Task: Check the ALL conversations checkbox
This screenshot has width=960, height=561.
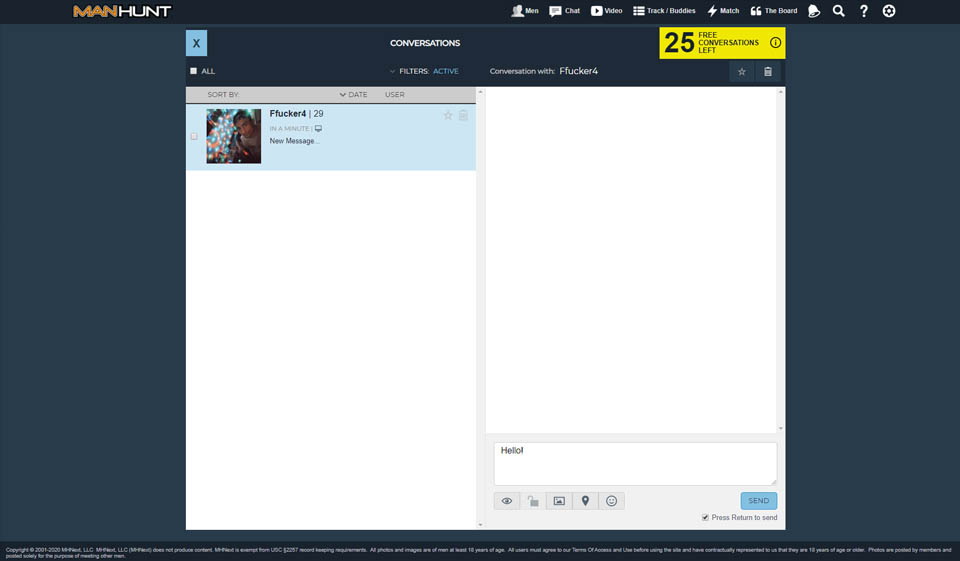Action: [194, 71]
